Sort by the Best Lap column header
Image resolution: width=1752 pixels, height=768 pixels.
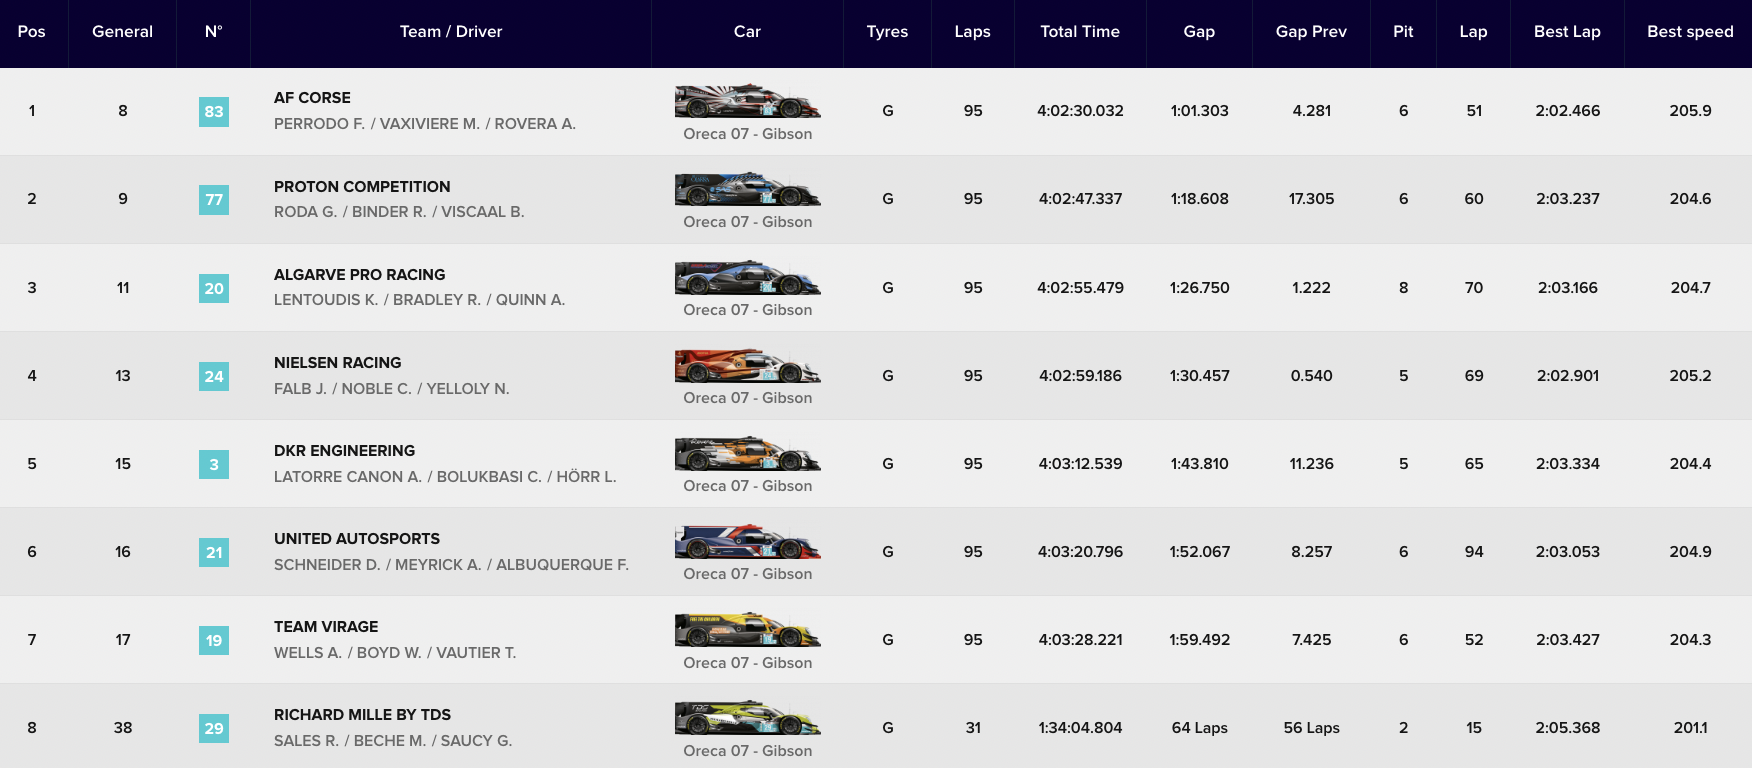click(1567, 32)
